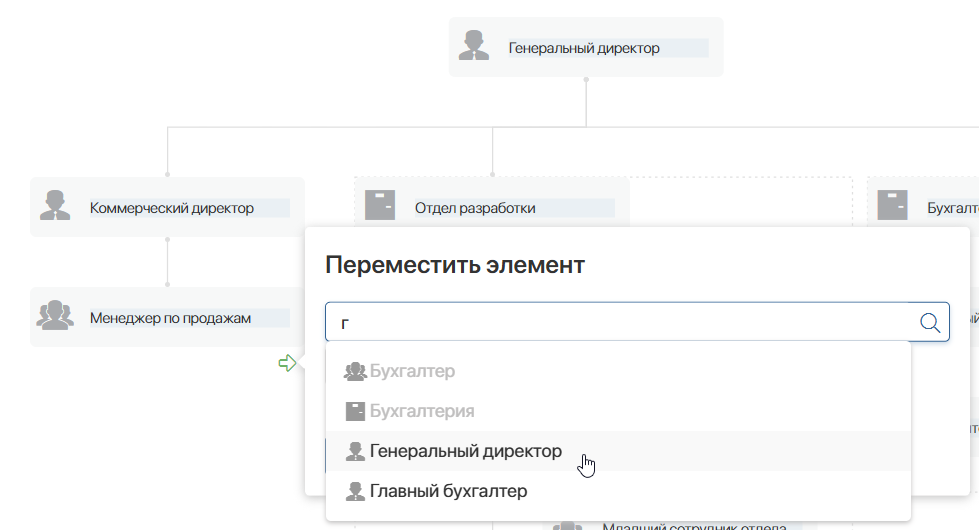Screen dimensions: 979x530
Task: Click the department icon of 'Отдел разработки'
Action: [x=380, y=205]
